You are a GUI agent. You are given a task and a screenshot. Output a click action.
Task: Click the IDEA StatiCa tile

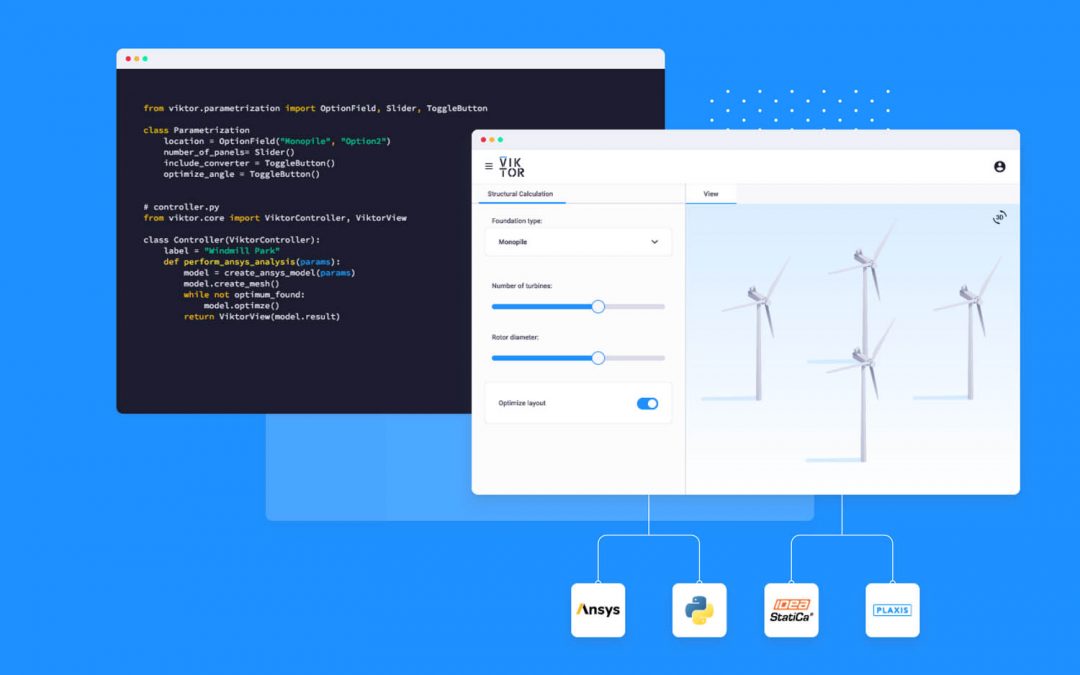click(x=791, y=610)
